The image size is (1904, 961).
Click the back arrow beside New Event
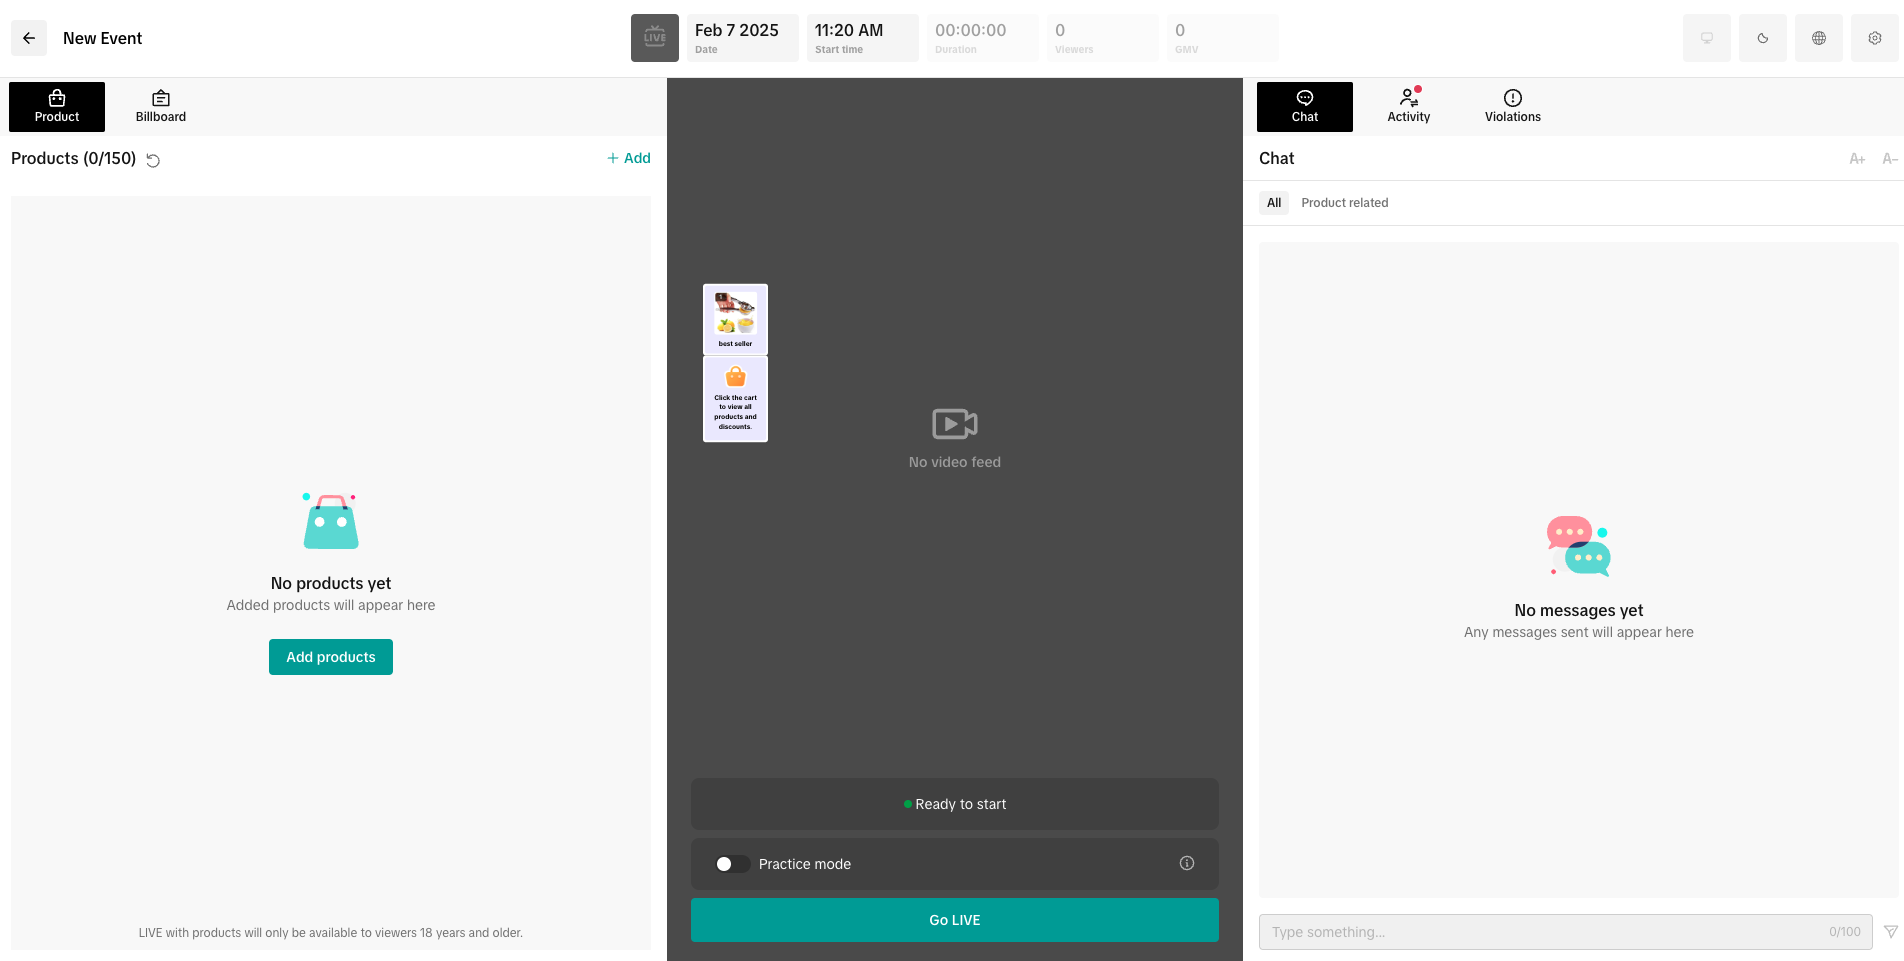click(x=29, y=38)
